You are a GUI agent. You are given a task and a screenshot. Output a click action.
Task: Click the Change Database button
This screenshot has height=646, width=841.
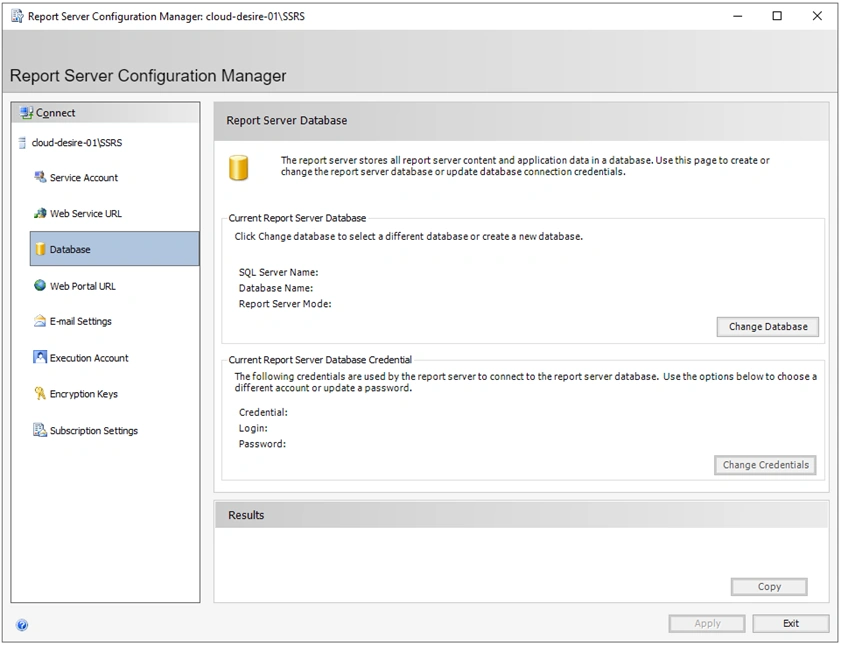pyautogui.click(x=768, y=327)
